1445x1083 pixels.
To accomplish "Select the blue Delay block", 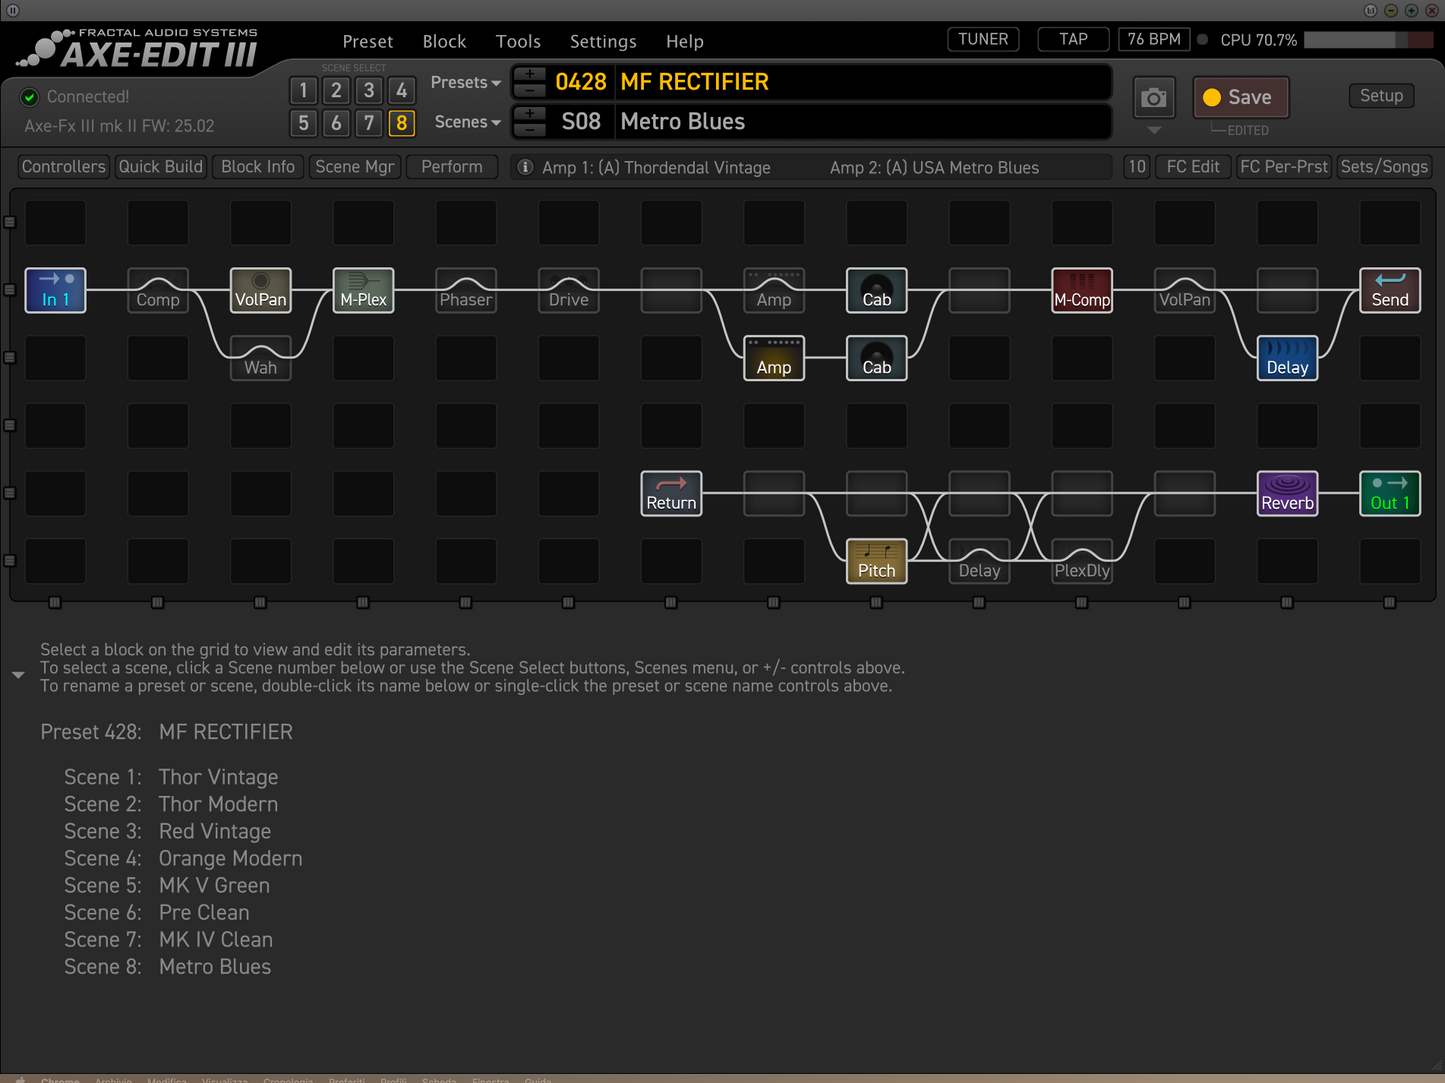I will point(1288,358).
